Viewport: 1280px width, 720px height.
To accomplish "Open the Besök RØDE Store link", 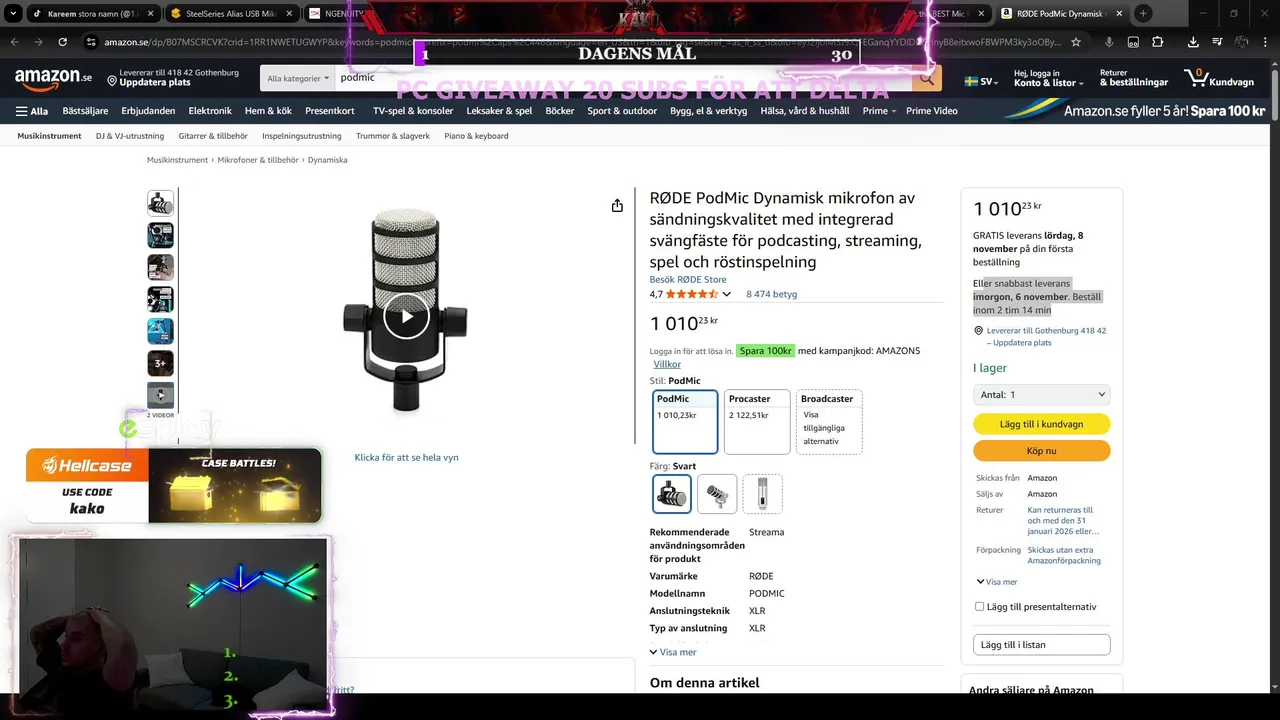I will coord(688,279).
